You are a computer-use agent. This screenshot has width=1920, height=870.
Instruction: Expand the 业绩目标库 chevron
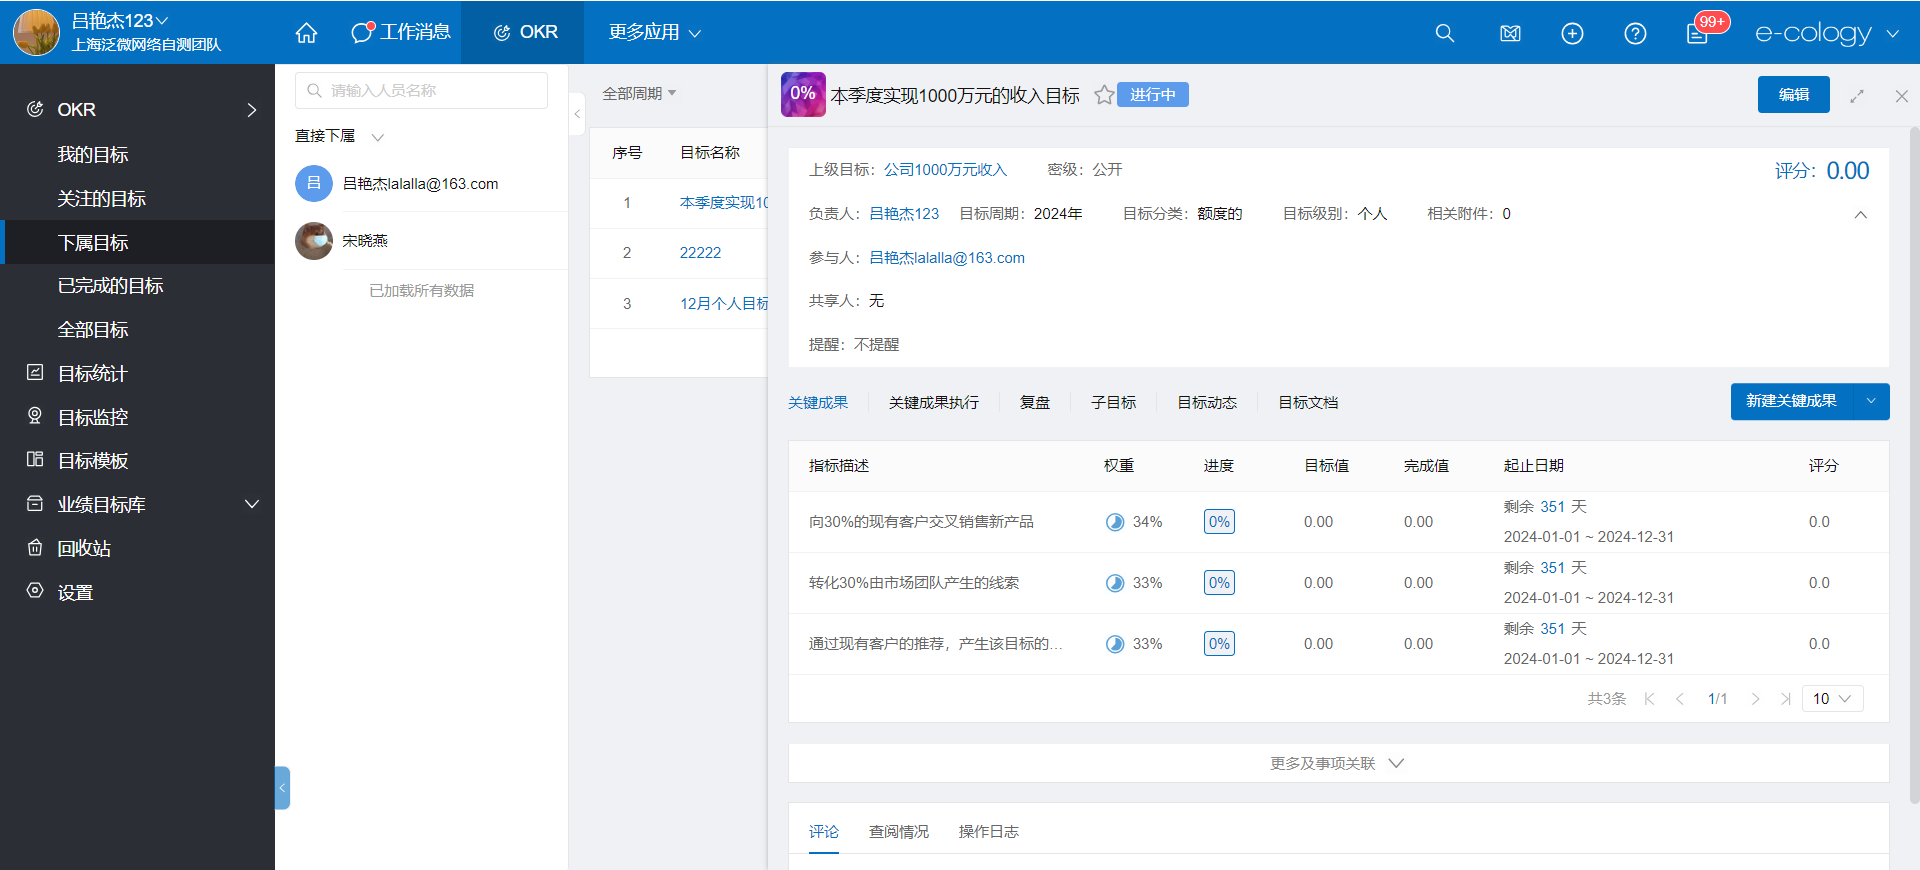point(252,504)
